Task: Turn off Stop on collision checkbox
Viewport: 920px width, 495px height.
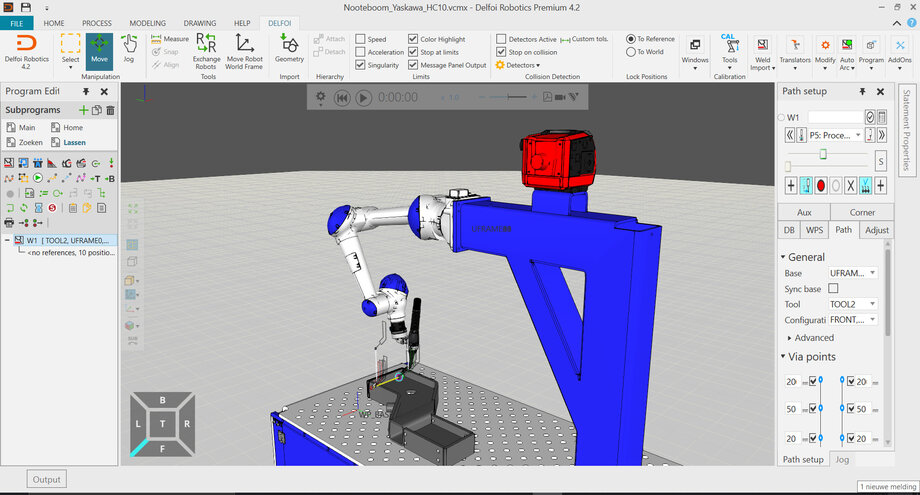Action: pyautogui.click(x=501, y=52)
